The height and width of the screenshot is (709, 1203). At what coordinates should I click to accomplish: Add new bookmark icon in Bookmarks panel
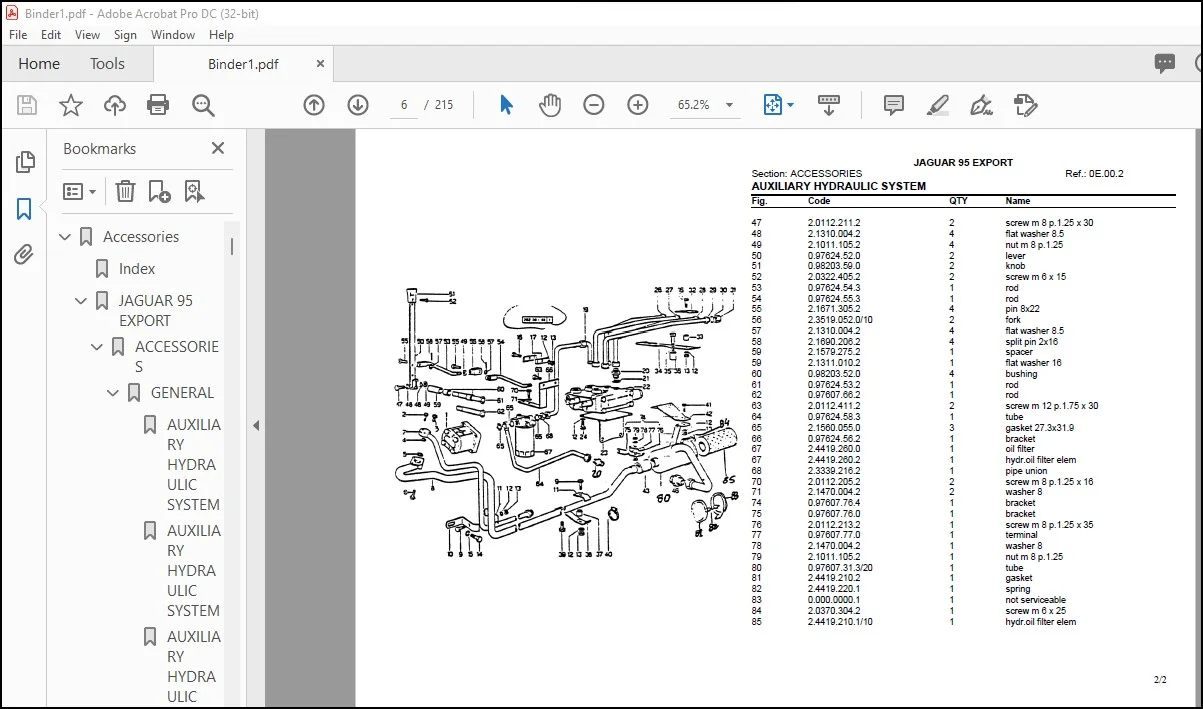pos(159,191)
